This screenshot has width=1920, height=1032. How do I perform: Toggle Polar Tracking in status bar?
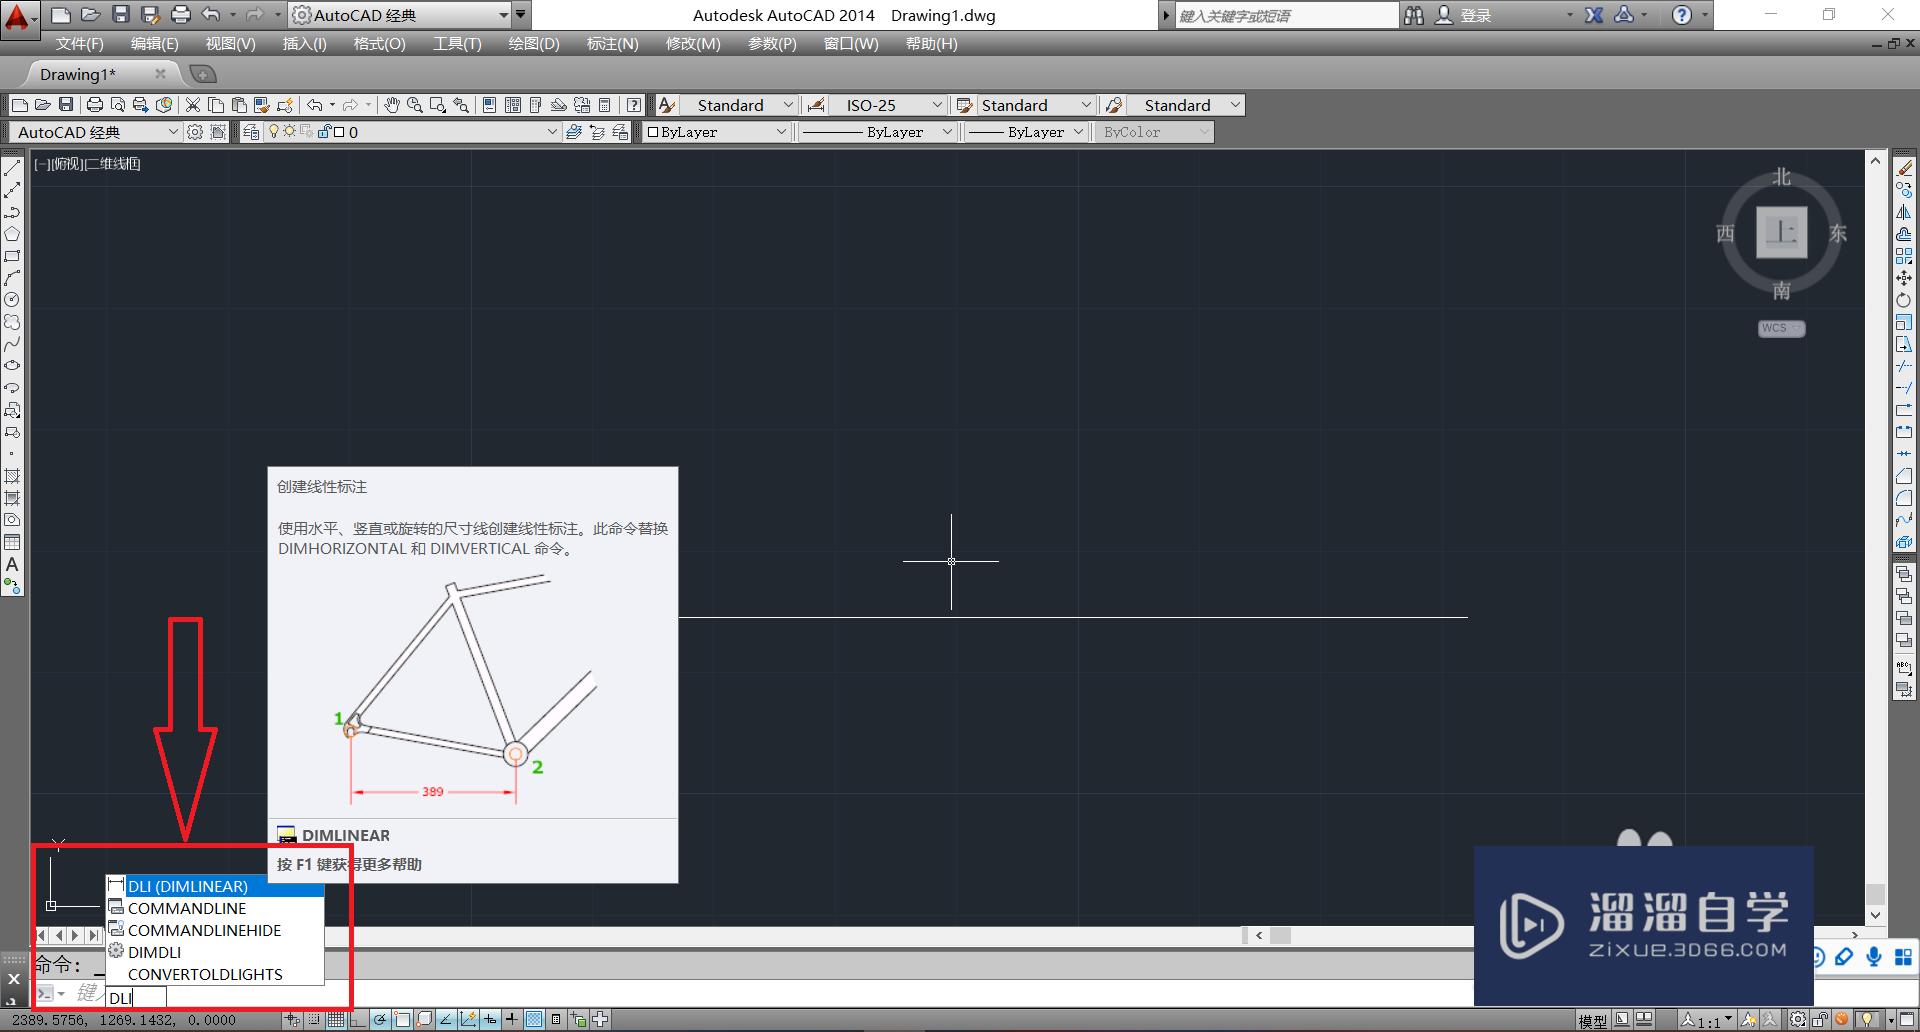click(x=380, y=1020)
